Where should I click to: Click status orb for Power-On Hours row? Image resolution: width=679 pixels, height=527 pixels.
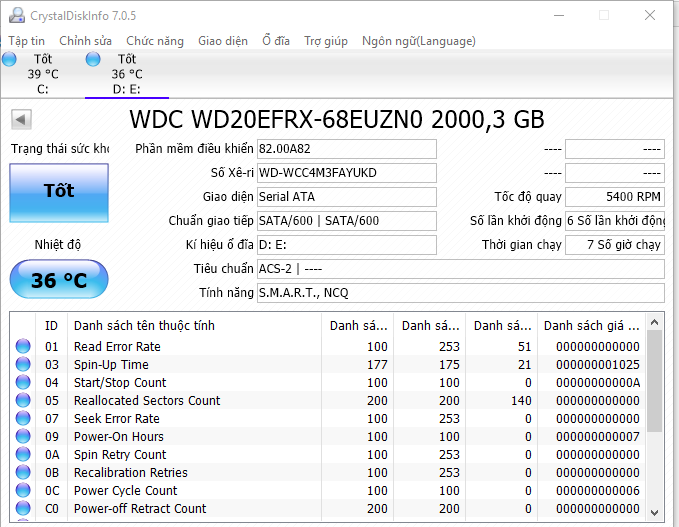23,436
